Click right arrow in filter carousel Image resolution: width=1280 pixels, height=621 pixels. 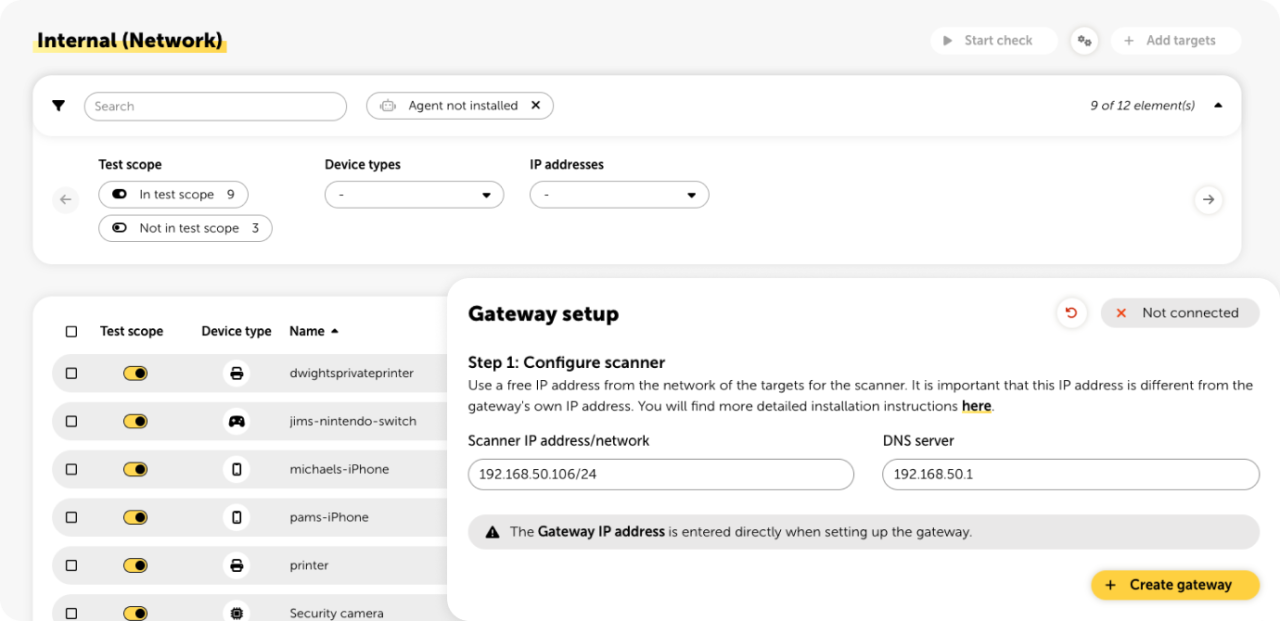pyautogui.click(x=1208, y=200)
